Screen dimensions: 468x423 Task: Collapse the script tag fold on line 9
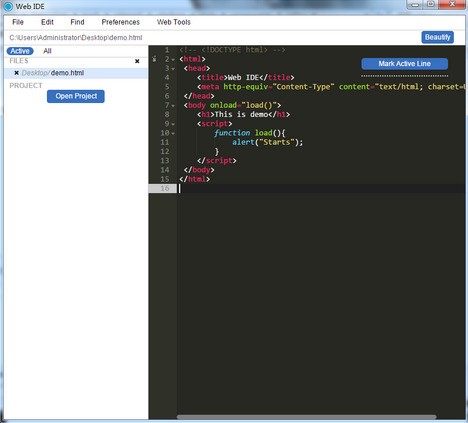[173, 124]
